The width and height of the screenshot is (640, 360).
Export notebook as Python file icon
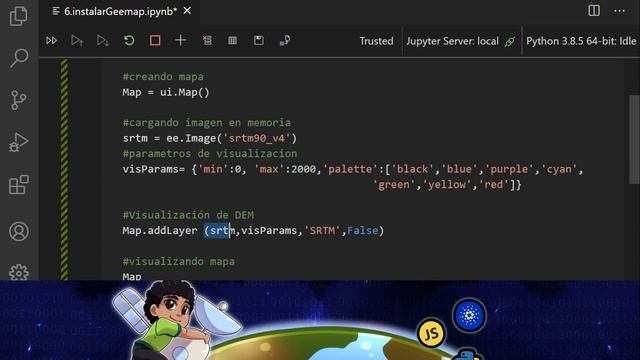point(284,40)
